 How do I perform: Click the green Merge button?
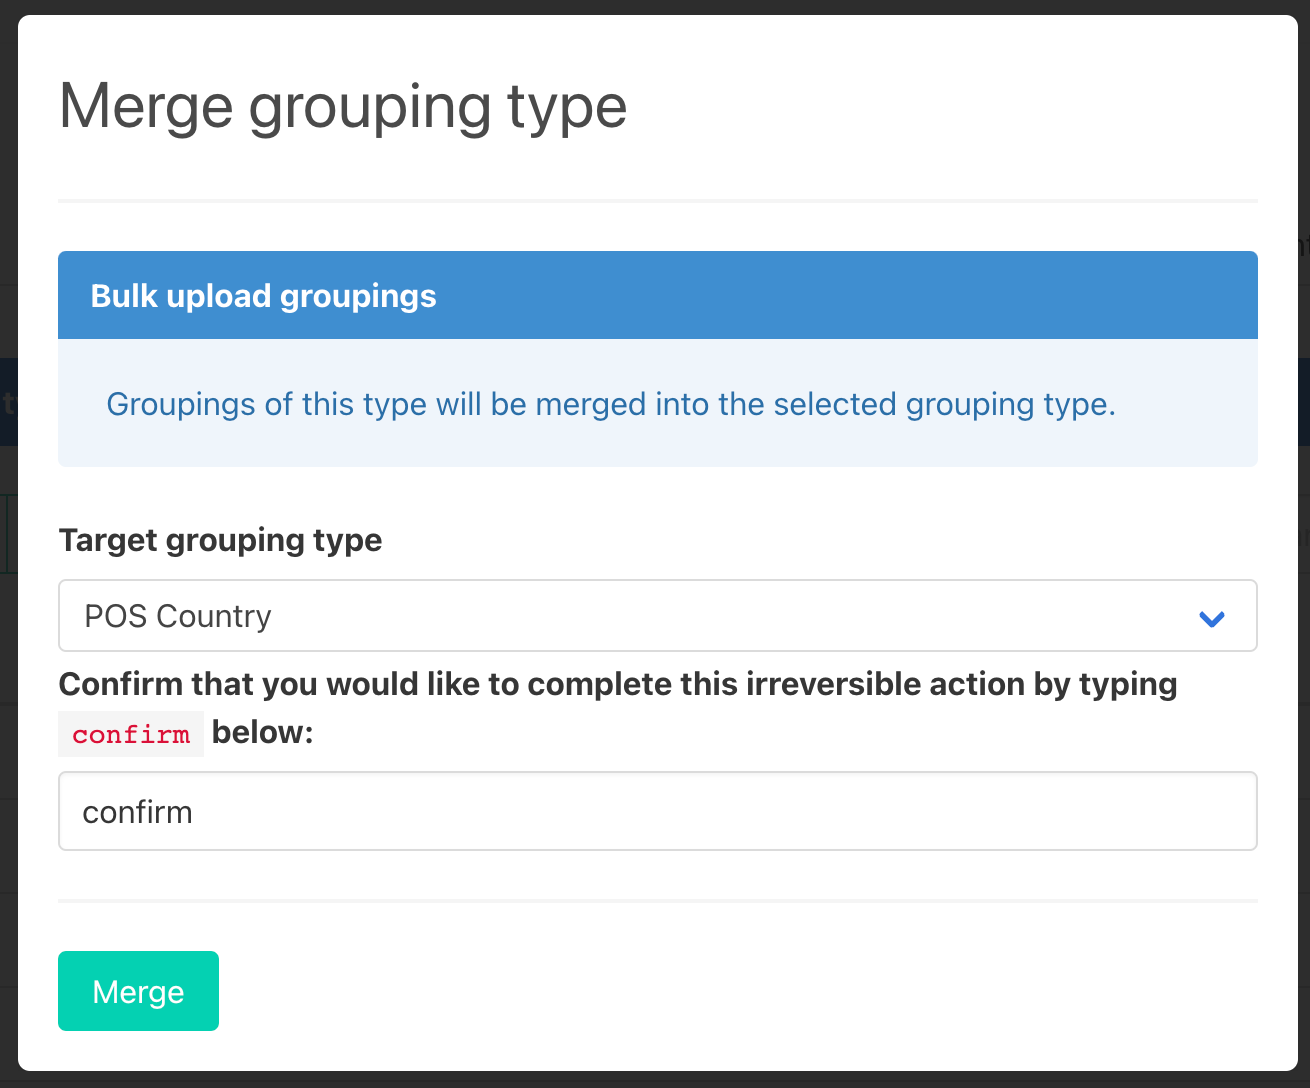[x=138, y=991]
